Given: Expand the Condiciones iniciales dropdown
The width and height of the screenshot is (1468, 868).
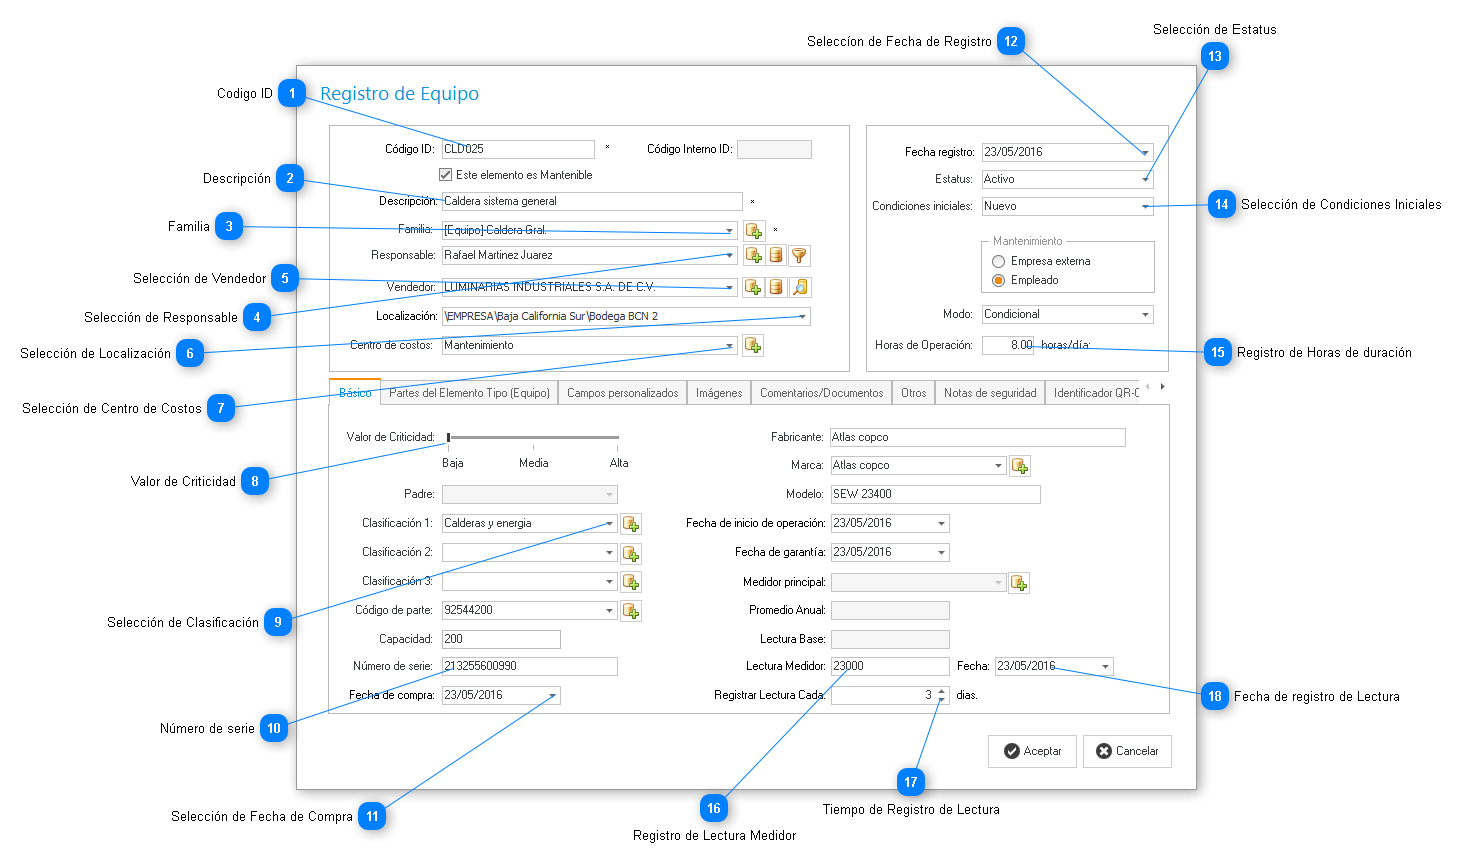Looking at the screenshot, I should (x=1145, y=207).
